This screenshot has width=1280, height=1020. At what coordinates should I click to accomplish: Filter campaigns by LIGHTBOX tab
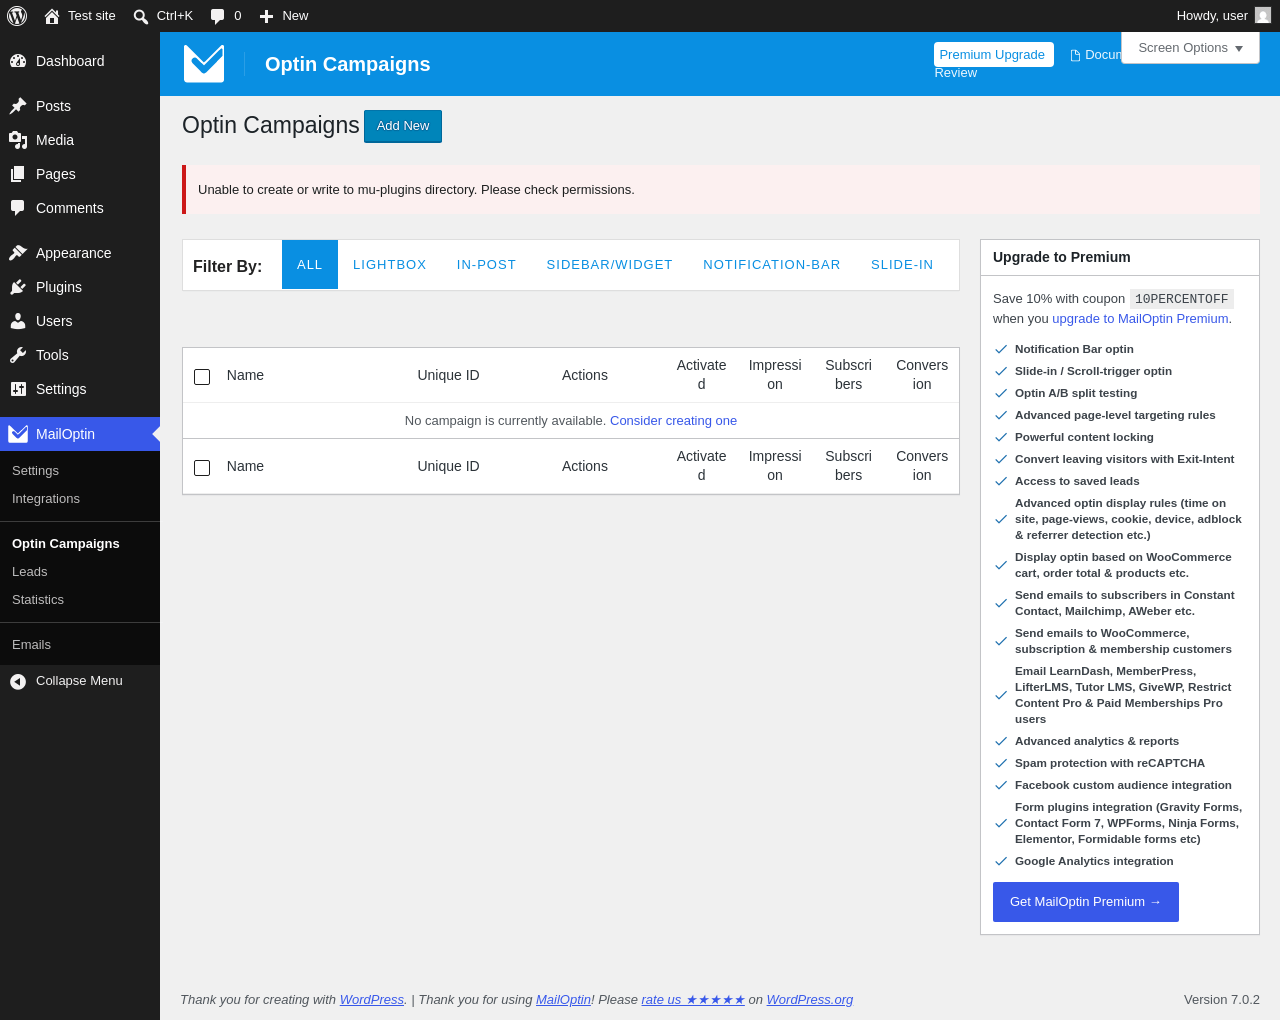(x=390, y=265)
